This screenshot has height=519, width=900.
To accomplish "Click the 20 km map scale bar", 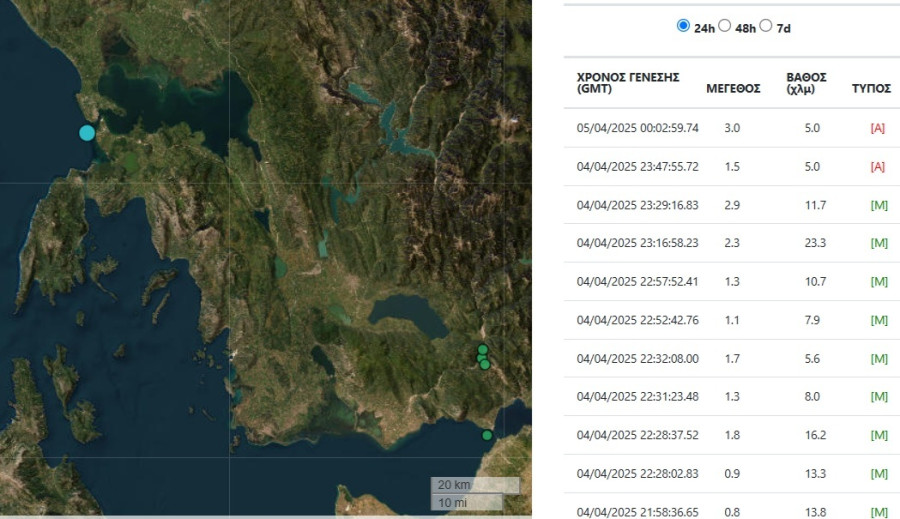I will point(475,485).
